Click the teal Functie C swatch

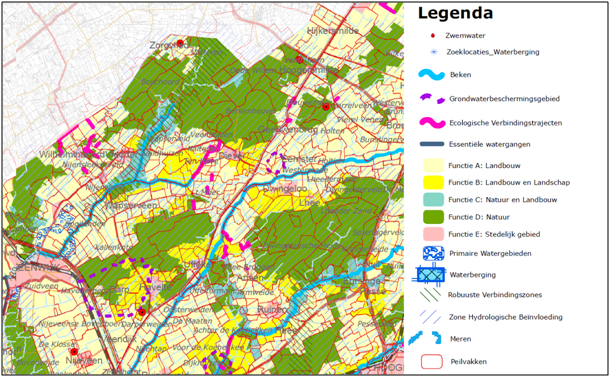click(433, 200)
